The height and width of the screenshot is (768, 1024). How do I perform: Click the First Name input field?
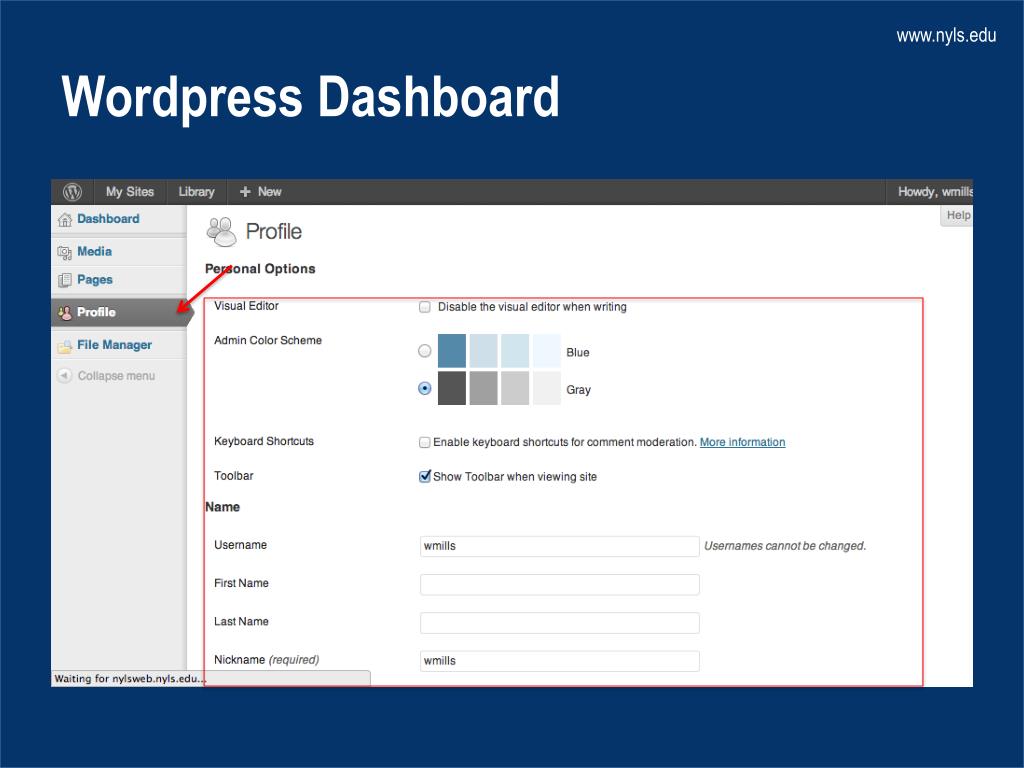coord(560,584)
